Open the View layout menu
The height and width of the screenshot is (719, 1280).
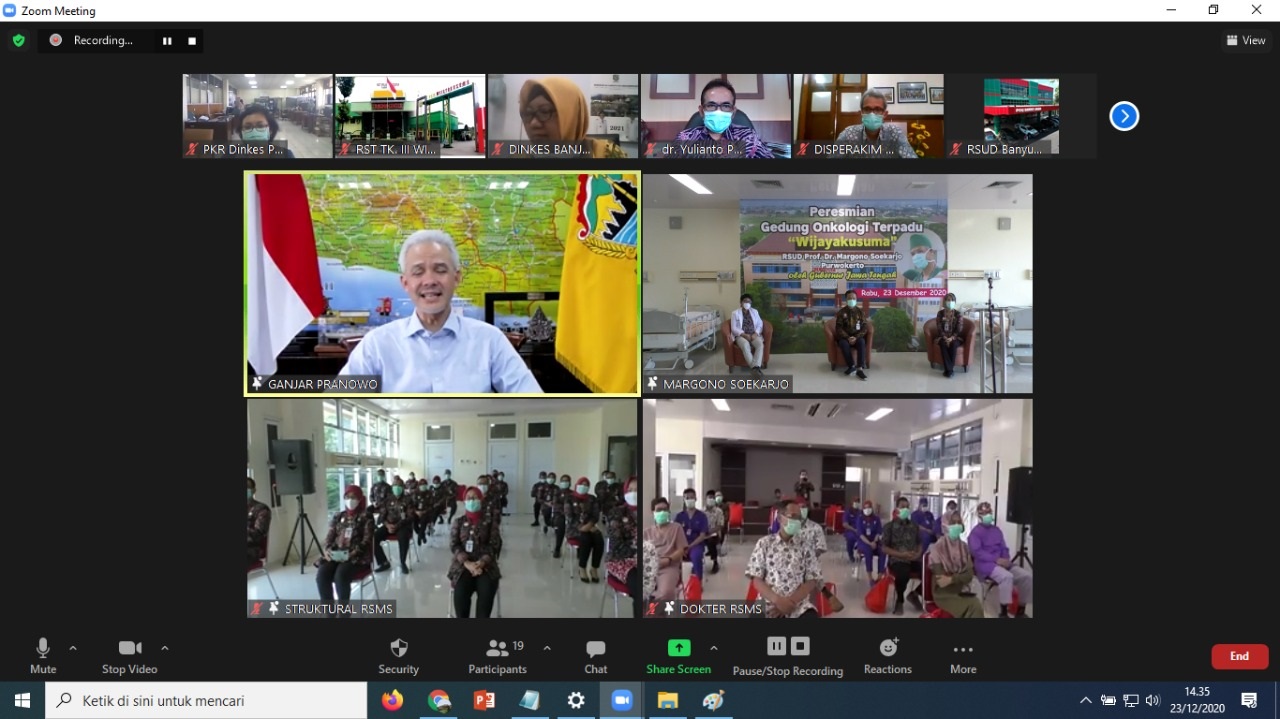[x=1246, y=41]
